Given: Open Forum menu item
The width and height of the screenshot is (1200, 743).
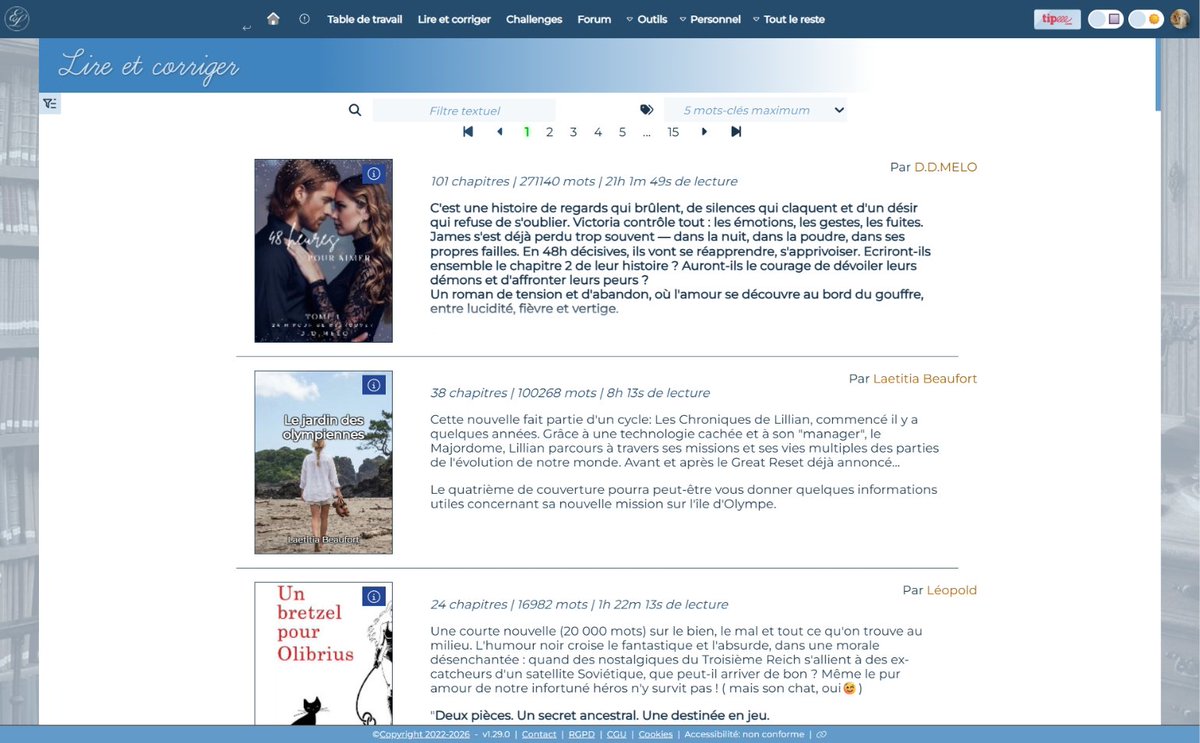Looking at the screenshot, I should click(594, 19).
